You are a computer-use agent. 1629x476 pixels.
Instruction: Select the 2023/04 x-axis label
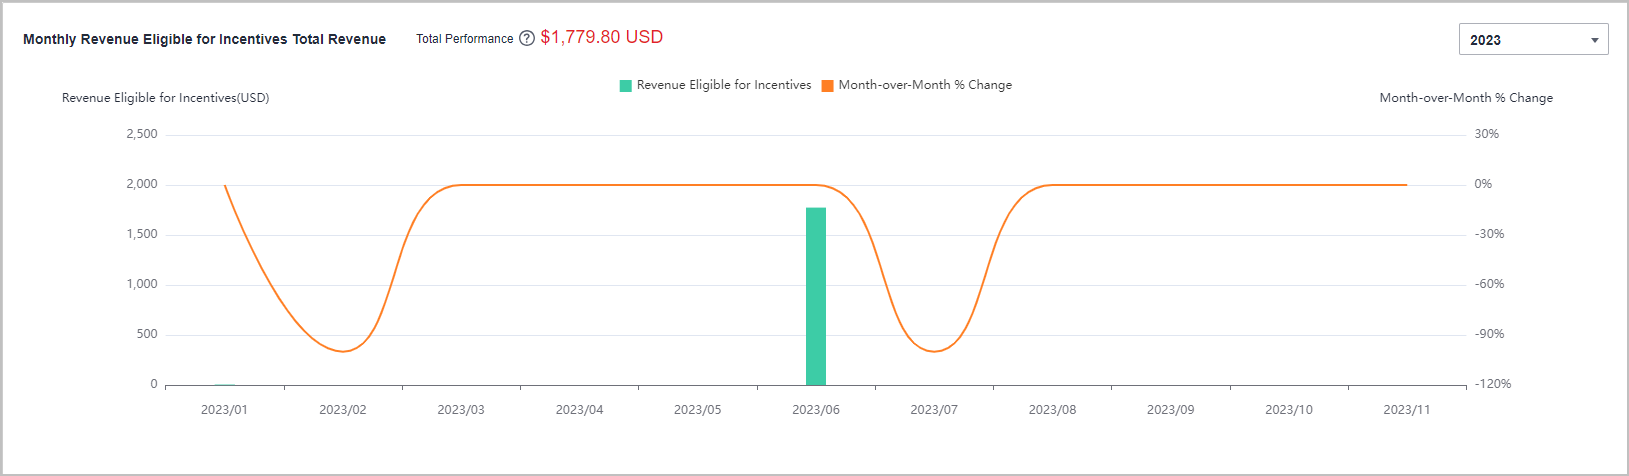tap(579, 410)
